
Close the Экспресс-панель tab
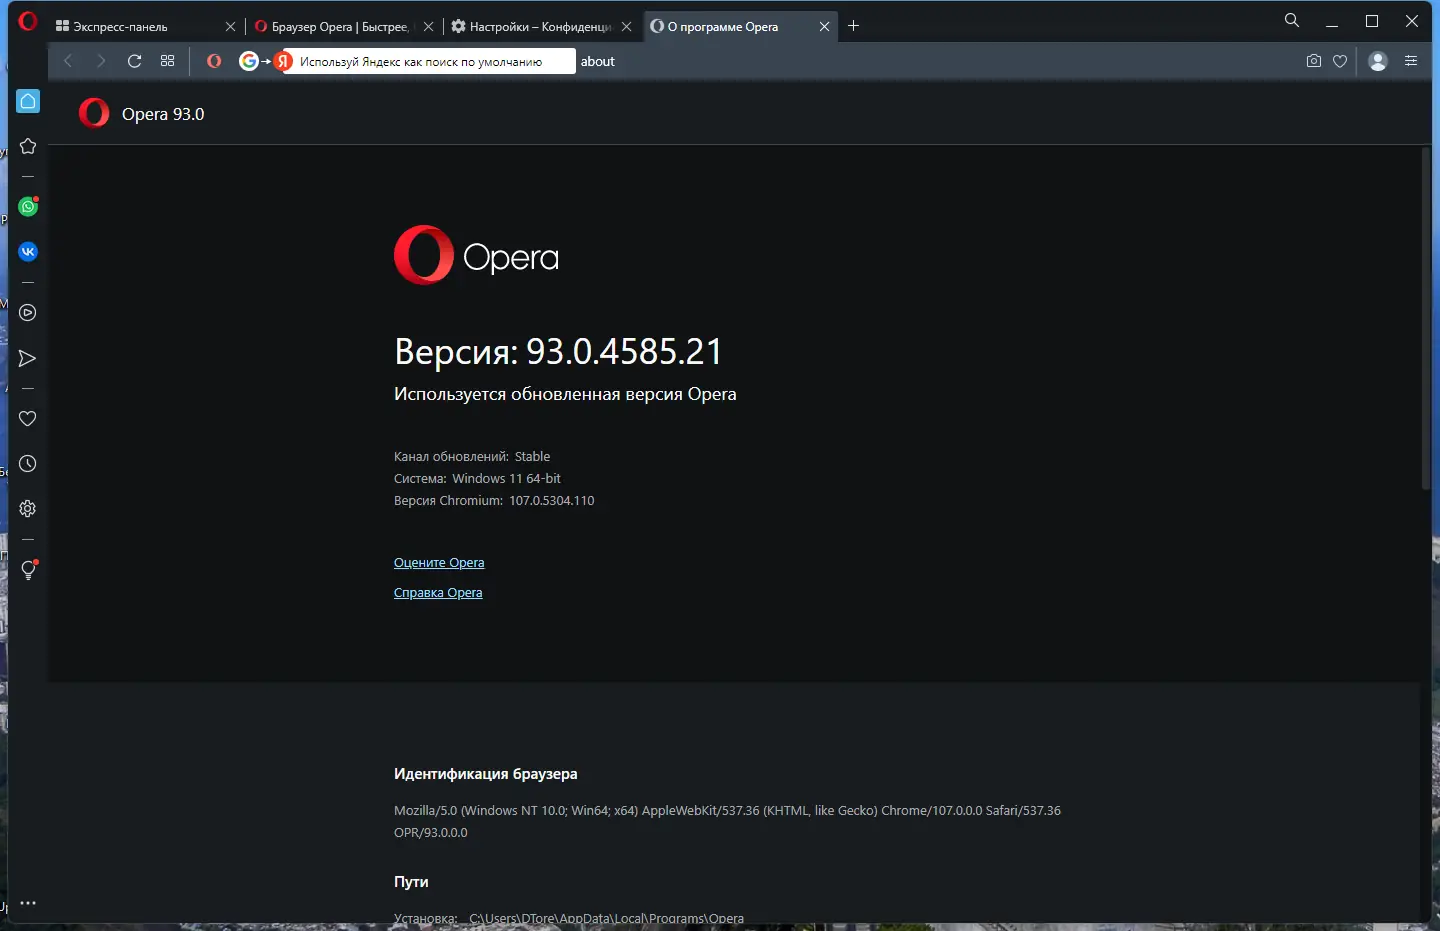point(230,27)
